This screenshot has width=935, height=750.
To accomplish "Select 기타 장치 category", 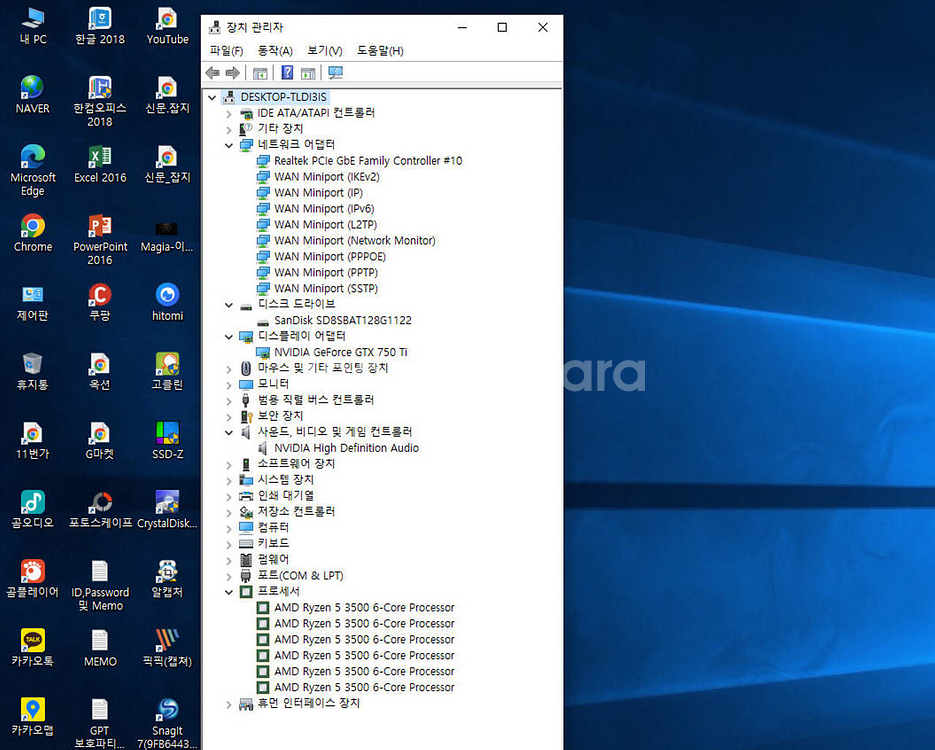I will pos(280,129).
